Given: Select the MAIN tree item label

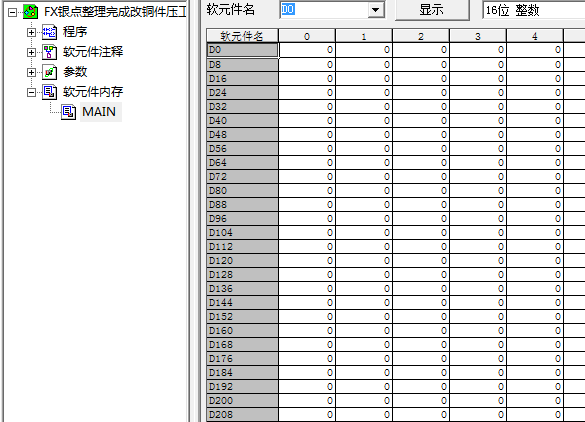Looking at the screenshot, I should tap(99, 112).
